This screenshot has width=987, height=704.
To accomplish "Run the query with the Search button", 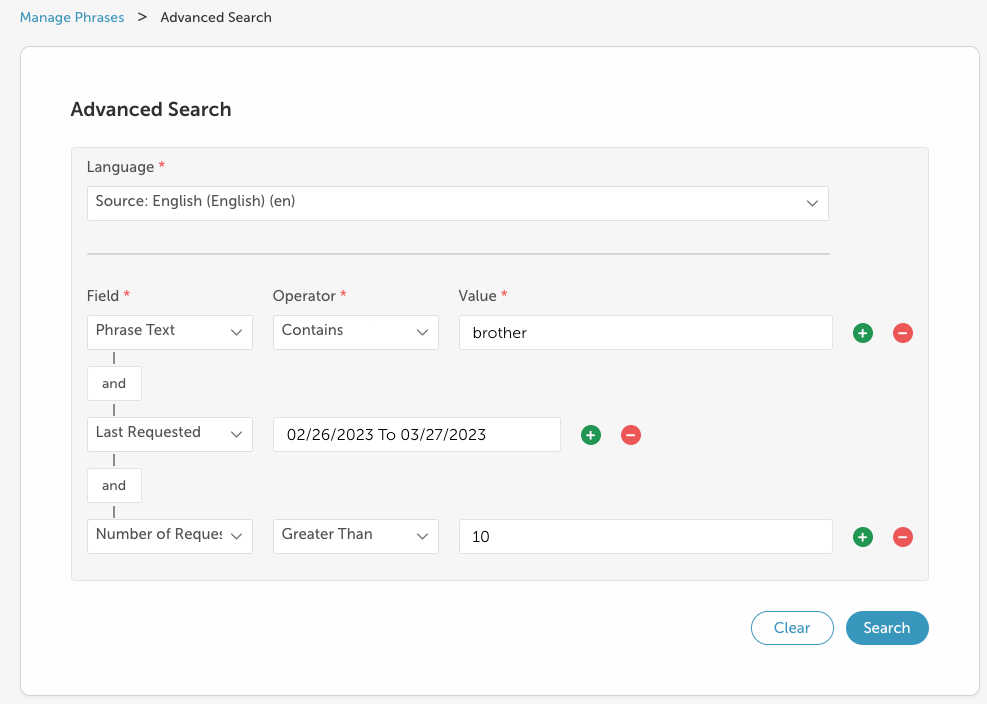I will tap(887, 628).
